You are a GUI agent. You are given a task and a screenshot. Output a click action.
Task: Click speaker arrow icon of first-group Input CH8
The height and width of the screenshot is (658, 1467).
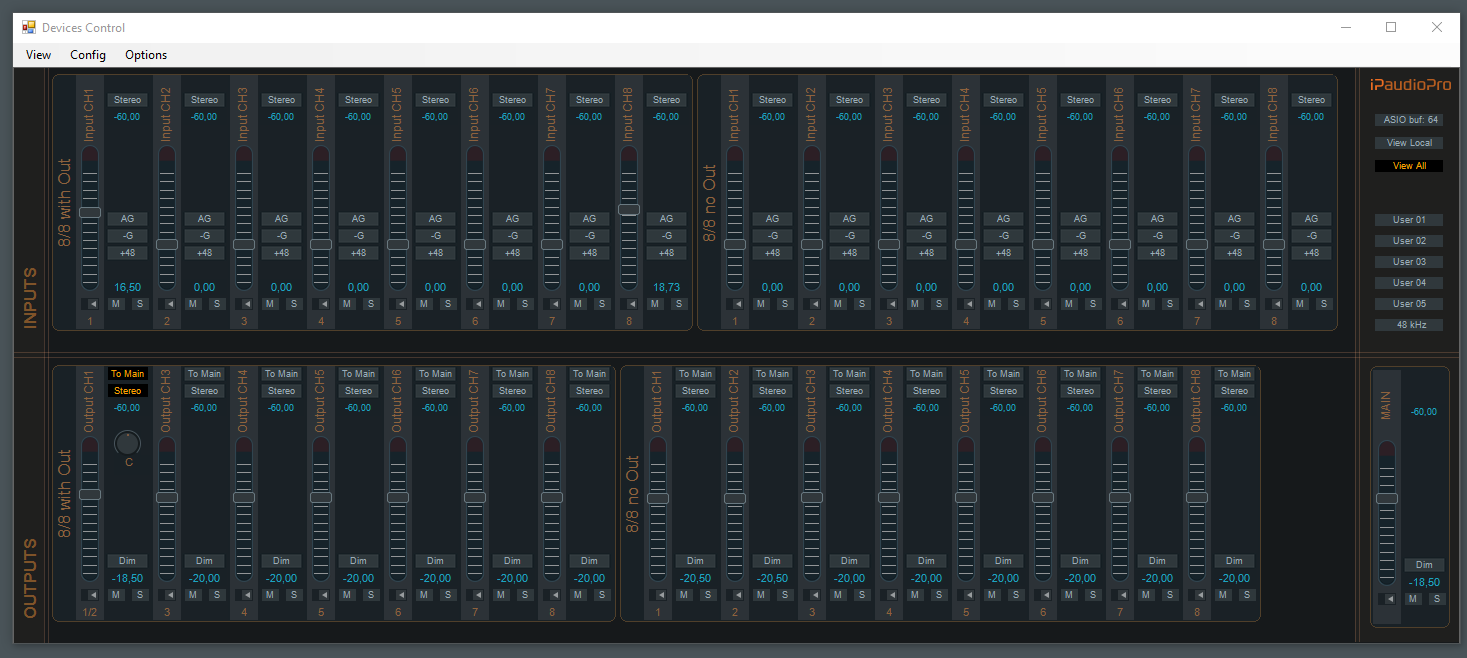point(629,304)
